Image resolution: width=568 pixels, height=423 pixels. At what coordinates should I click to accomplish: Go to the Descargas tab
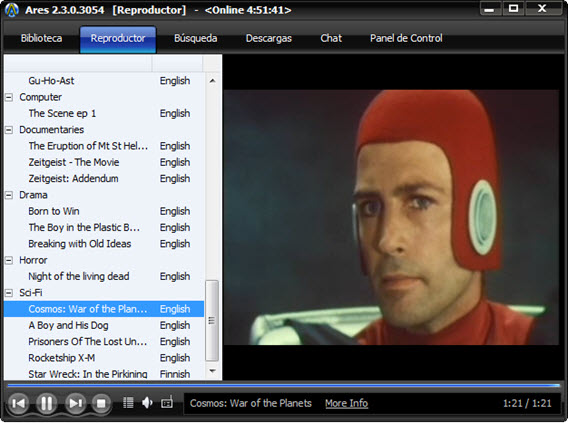click(x=269, y=38)
